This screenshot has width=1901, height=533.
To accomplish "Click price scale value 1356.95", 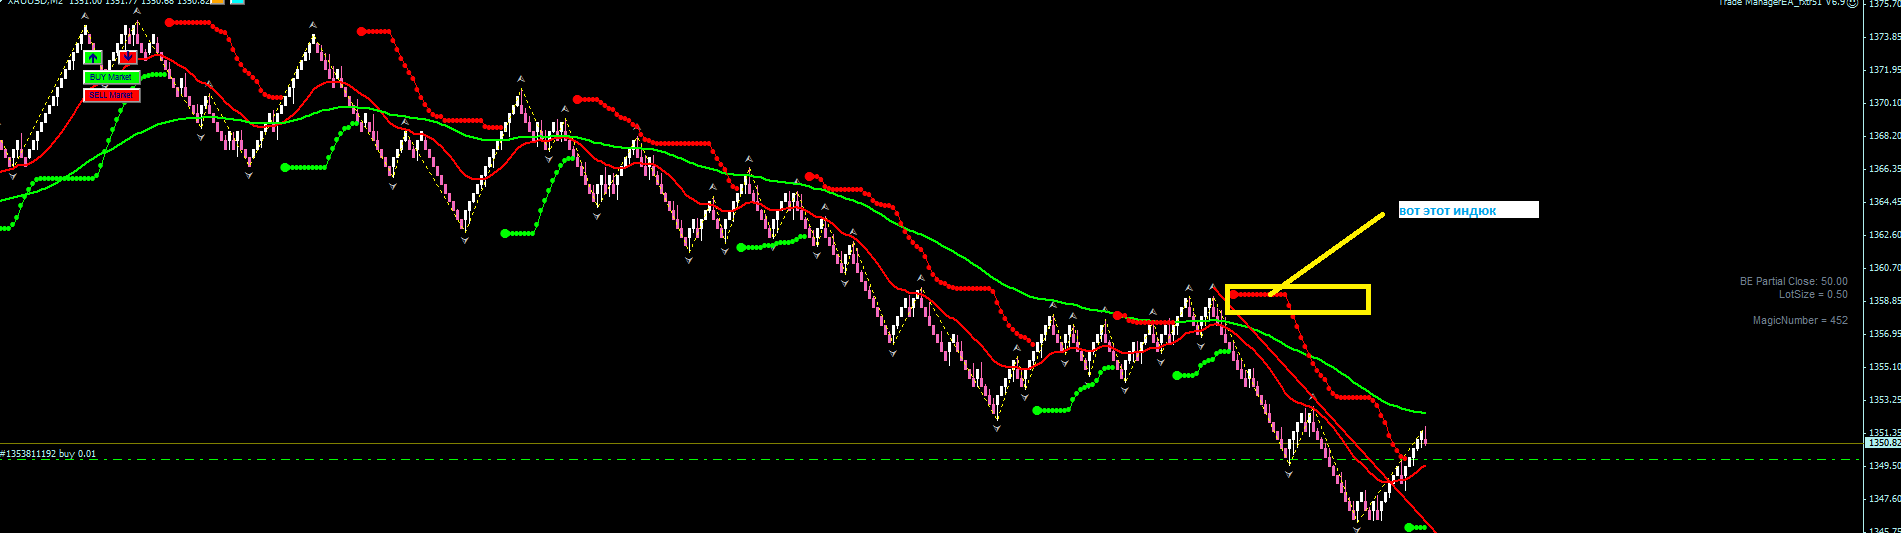I will point(1884,334).
